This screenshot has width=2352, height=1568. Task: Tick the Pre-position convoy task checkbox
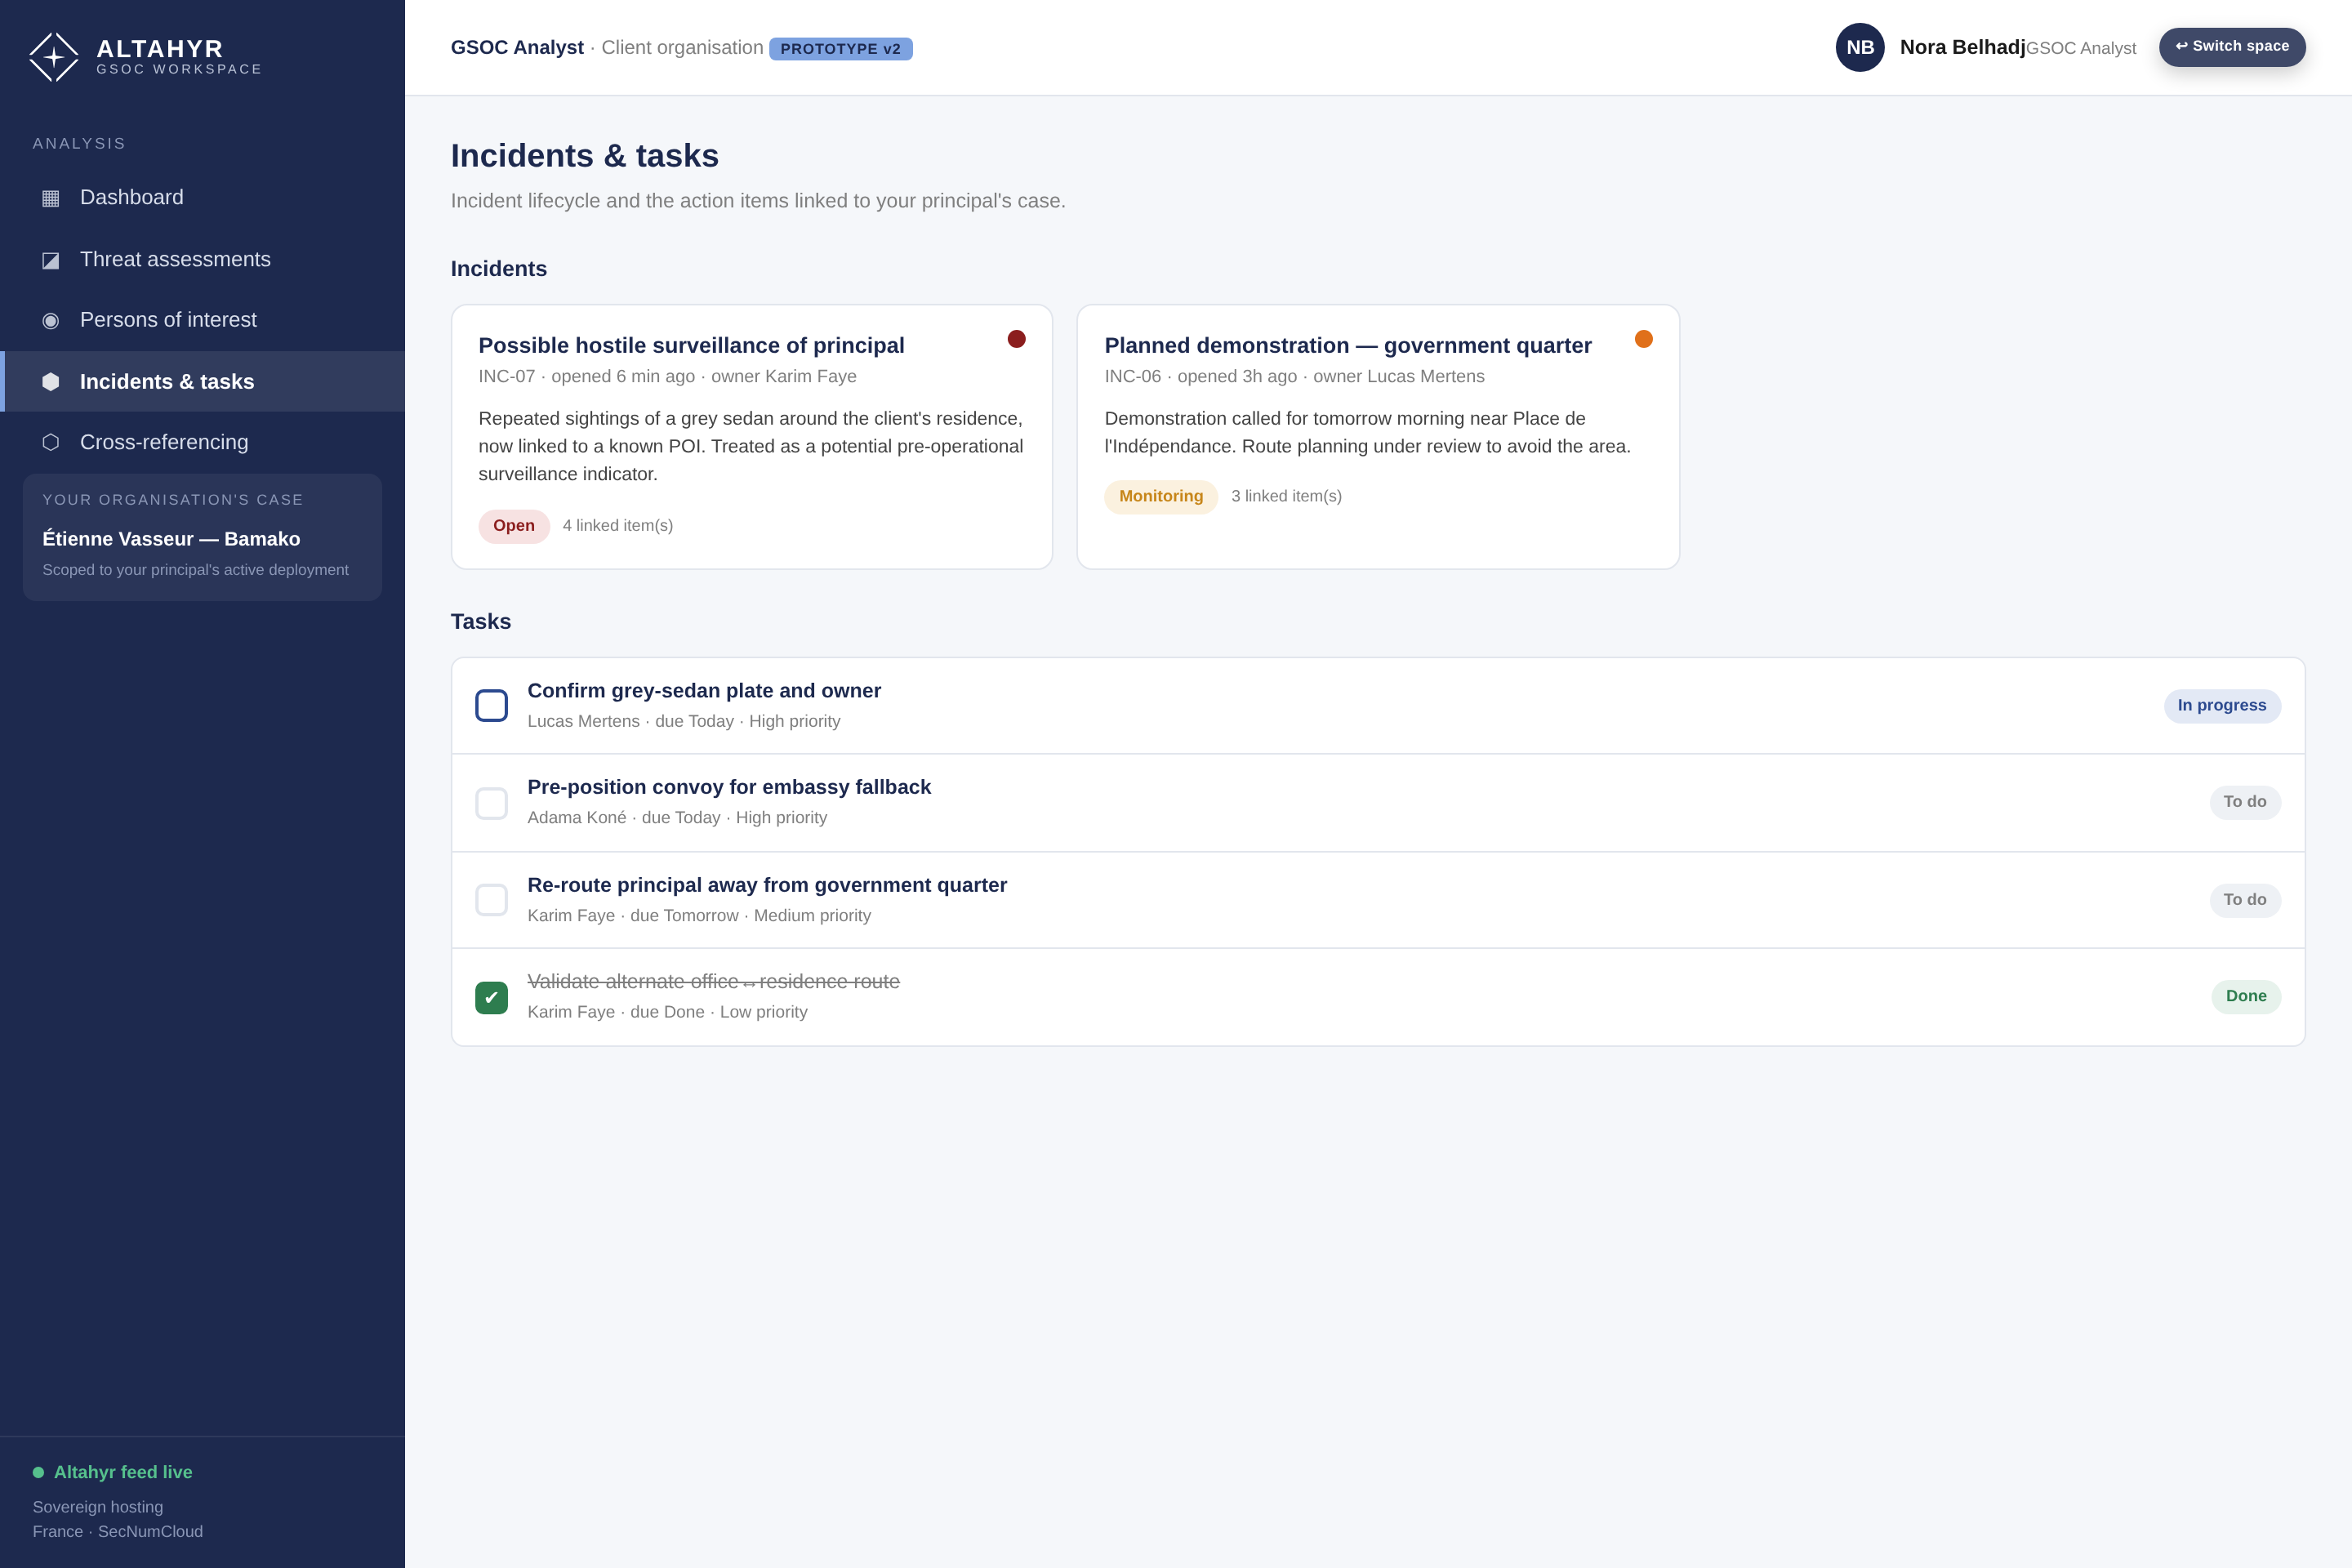tap(491, 803)
